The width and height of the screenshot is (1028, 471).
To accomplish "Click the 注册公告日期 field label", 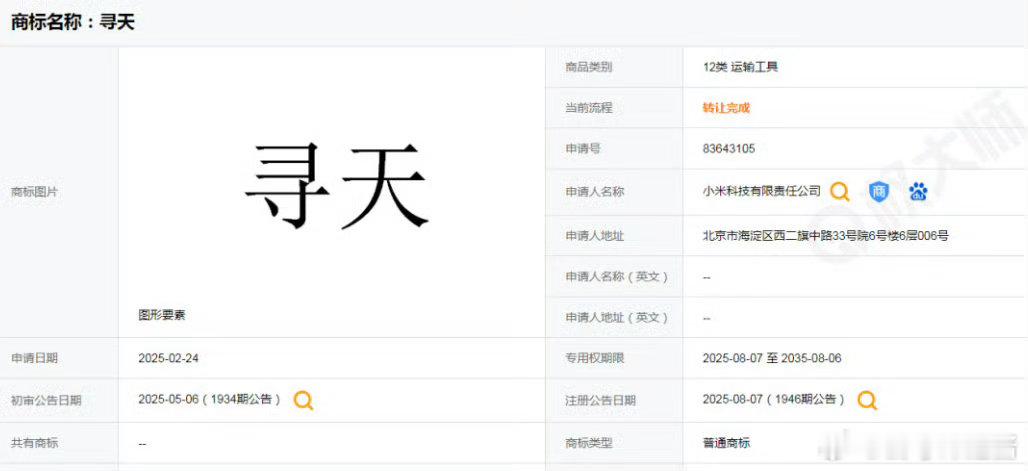I will 601,400.
